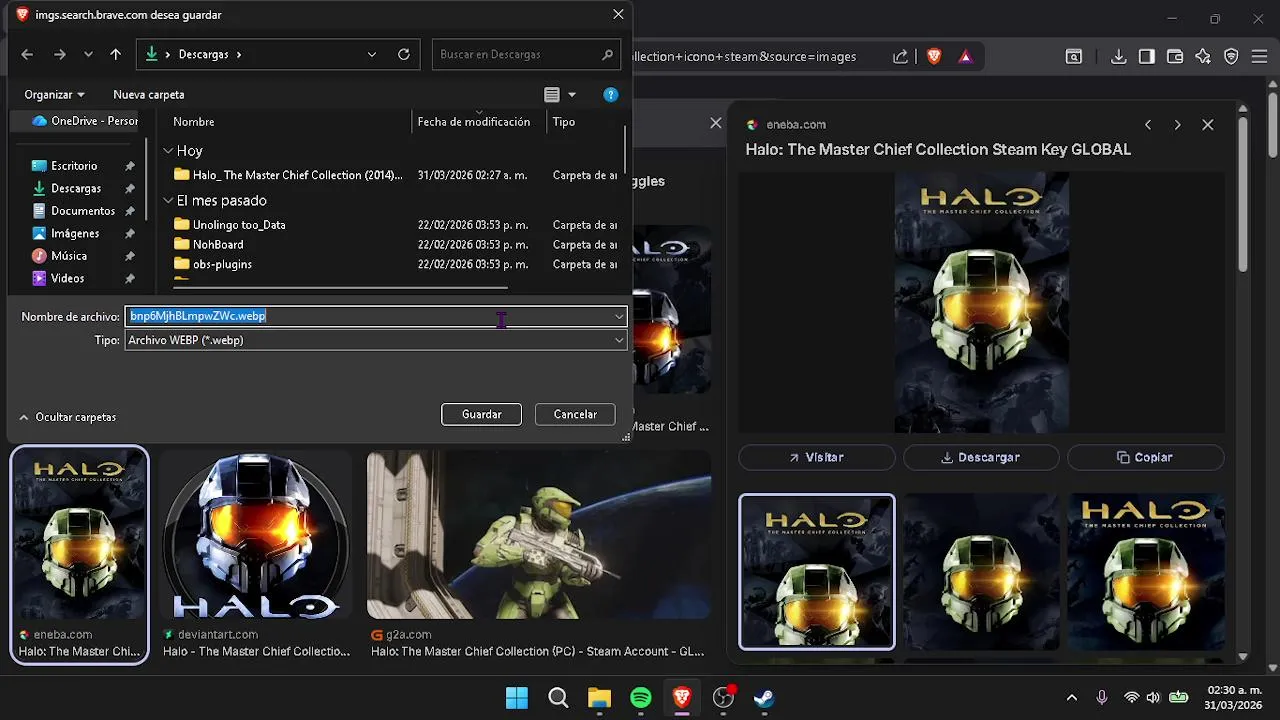Show the previous image in preview panel
Viewport: 1280px width, 720px height.
tap(1148, 125)
